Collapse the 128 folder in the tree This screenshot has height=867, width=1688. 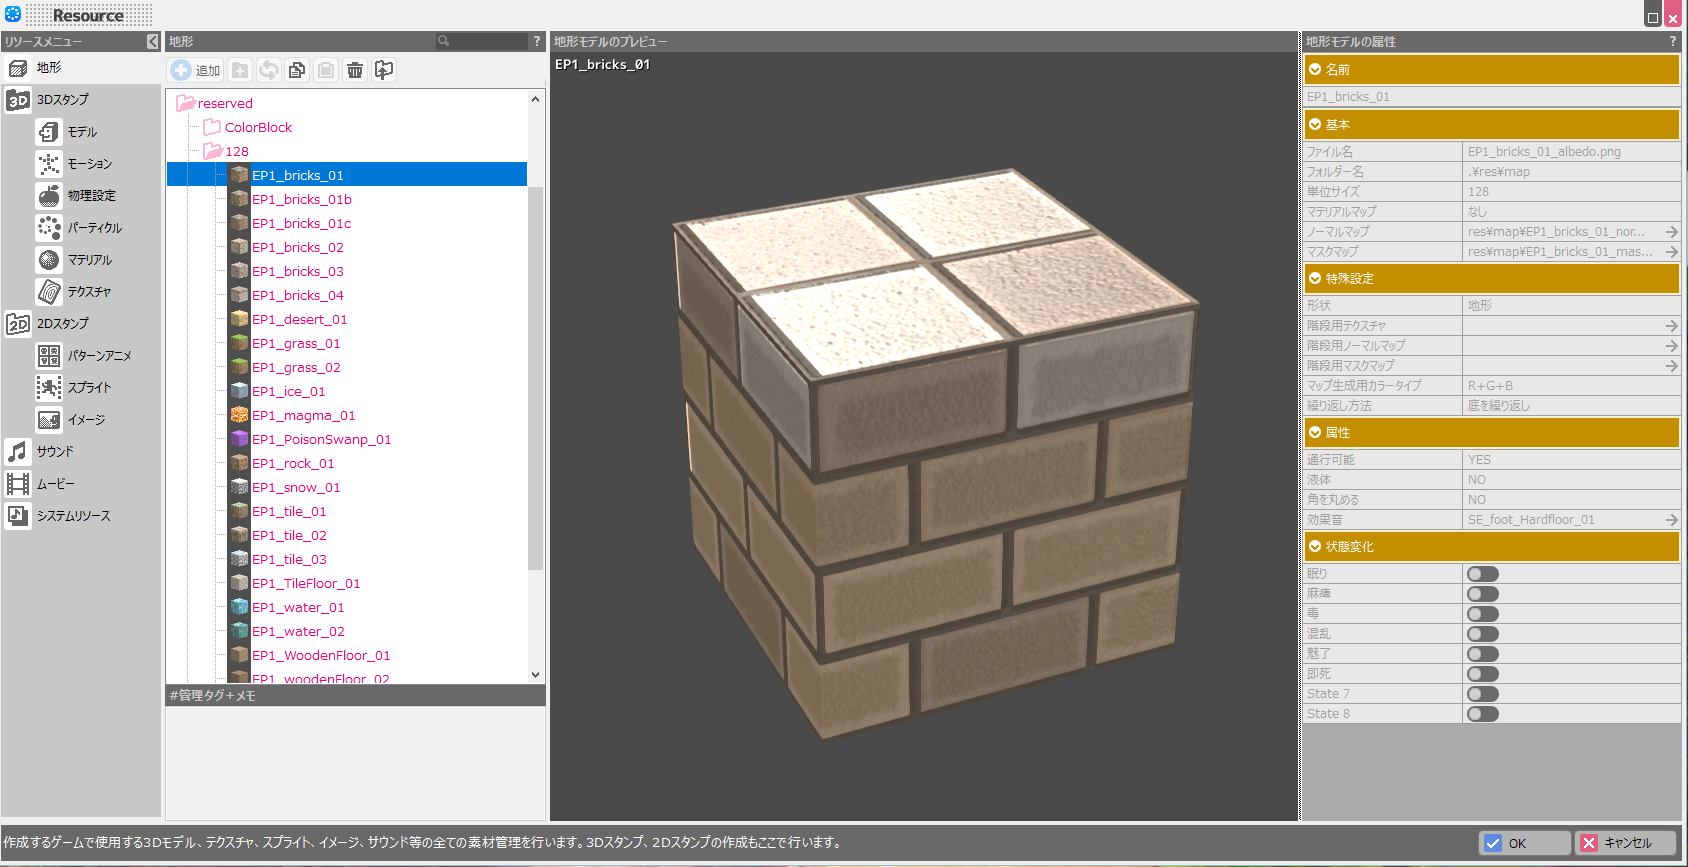[212, 151]
